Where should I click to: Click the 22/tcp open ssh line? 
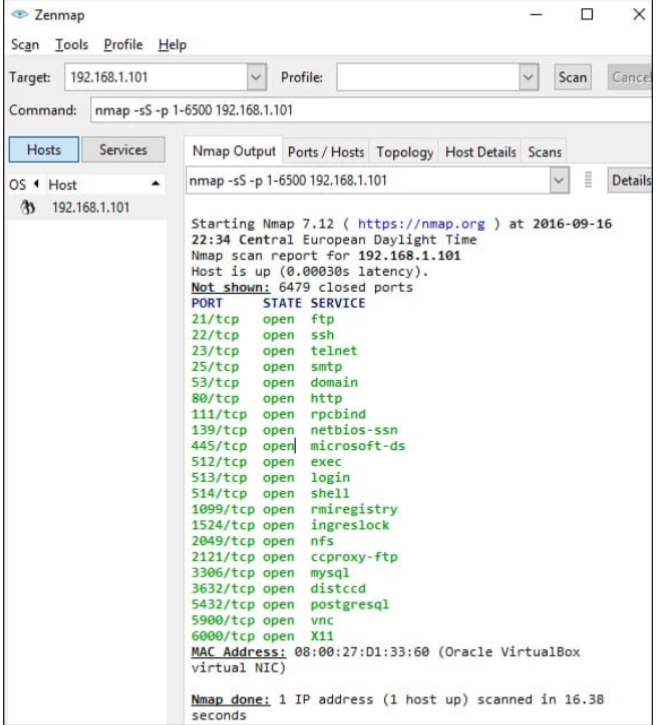pyautogui.click(x=263, y=335)
